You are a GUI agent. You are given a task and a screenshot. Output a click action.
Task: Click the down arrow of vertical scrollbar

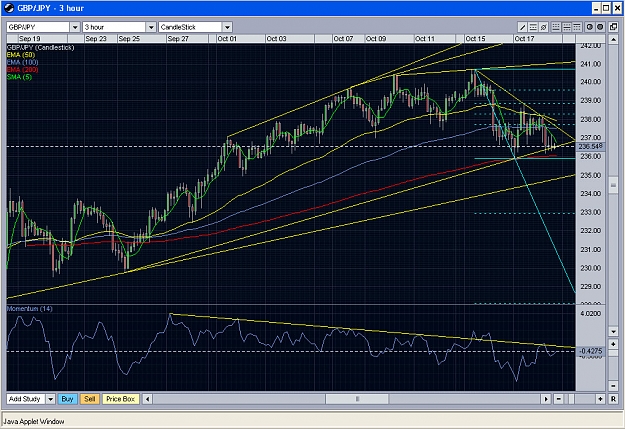613,331
